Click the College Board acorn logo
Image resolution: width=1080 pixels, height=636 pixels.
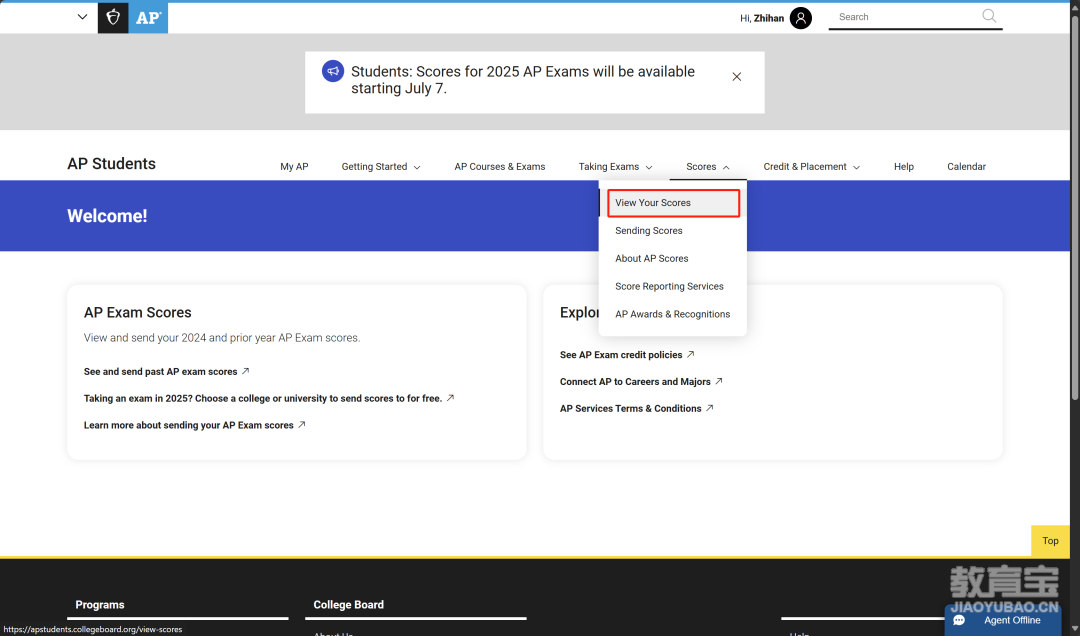click(x=113, y=18)
